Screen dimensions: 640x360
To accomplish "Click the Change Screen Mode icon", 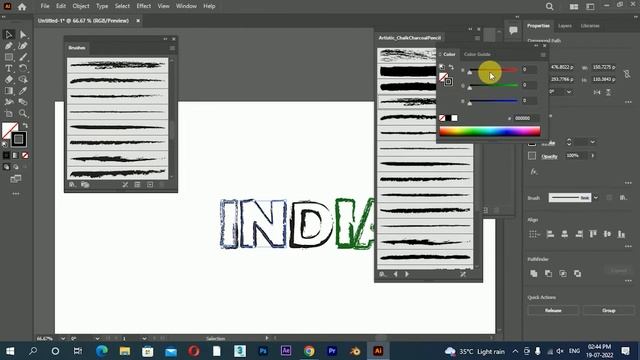I will coord(16,179).
